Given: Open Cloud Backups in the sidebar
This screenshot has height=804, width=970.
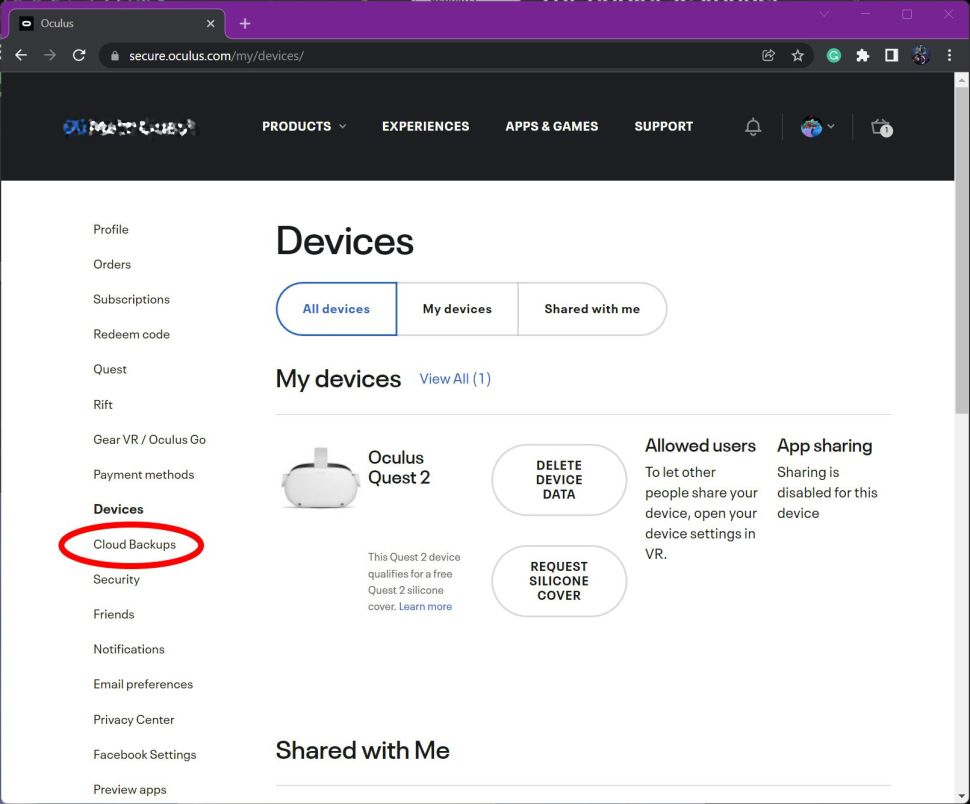Looking at the screenshot, I should (x=134, y=544).
